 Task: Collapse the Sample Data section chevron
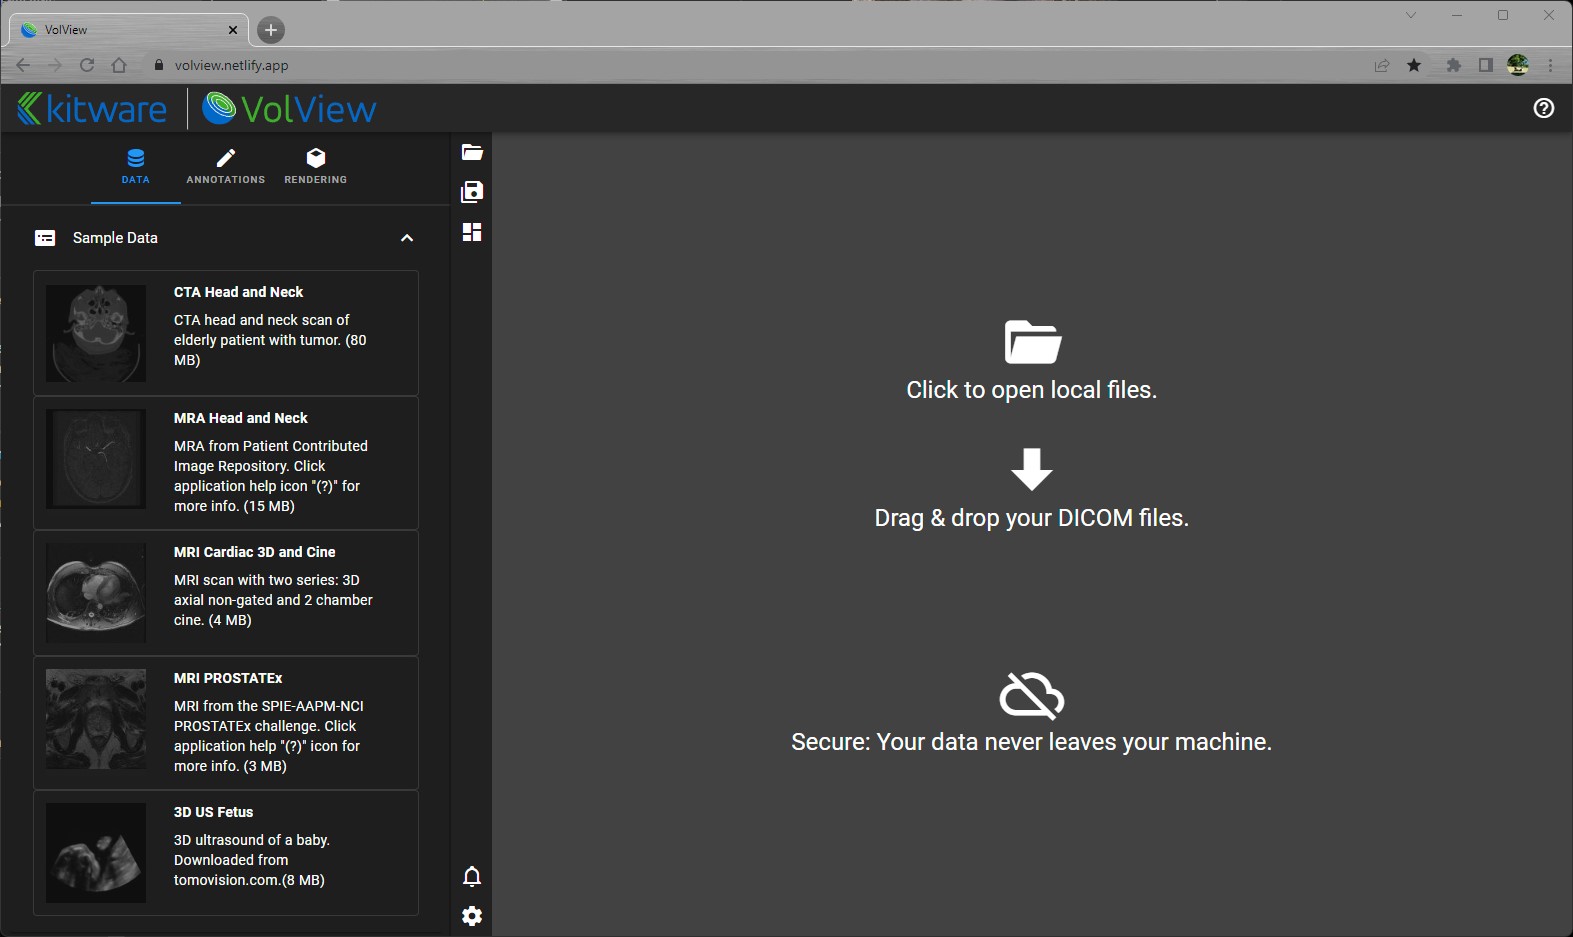[407, 238]
